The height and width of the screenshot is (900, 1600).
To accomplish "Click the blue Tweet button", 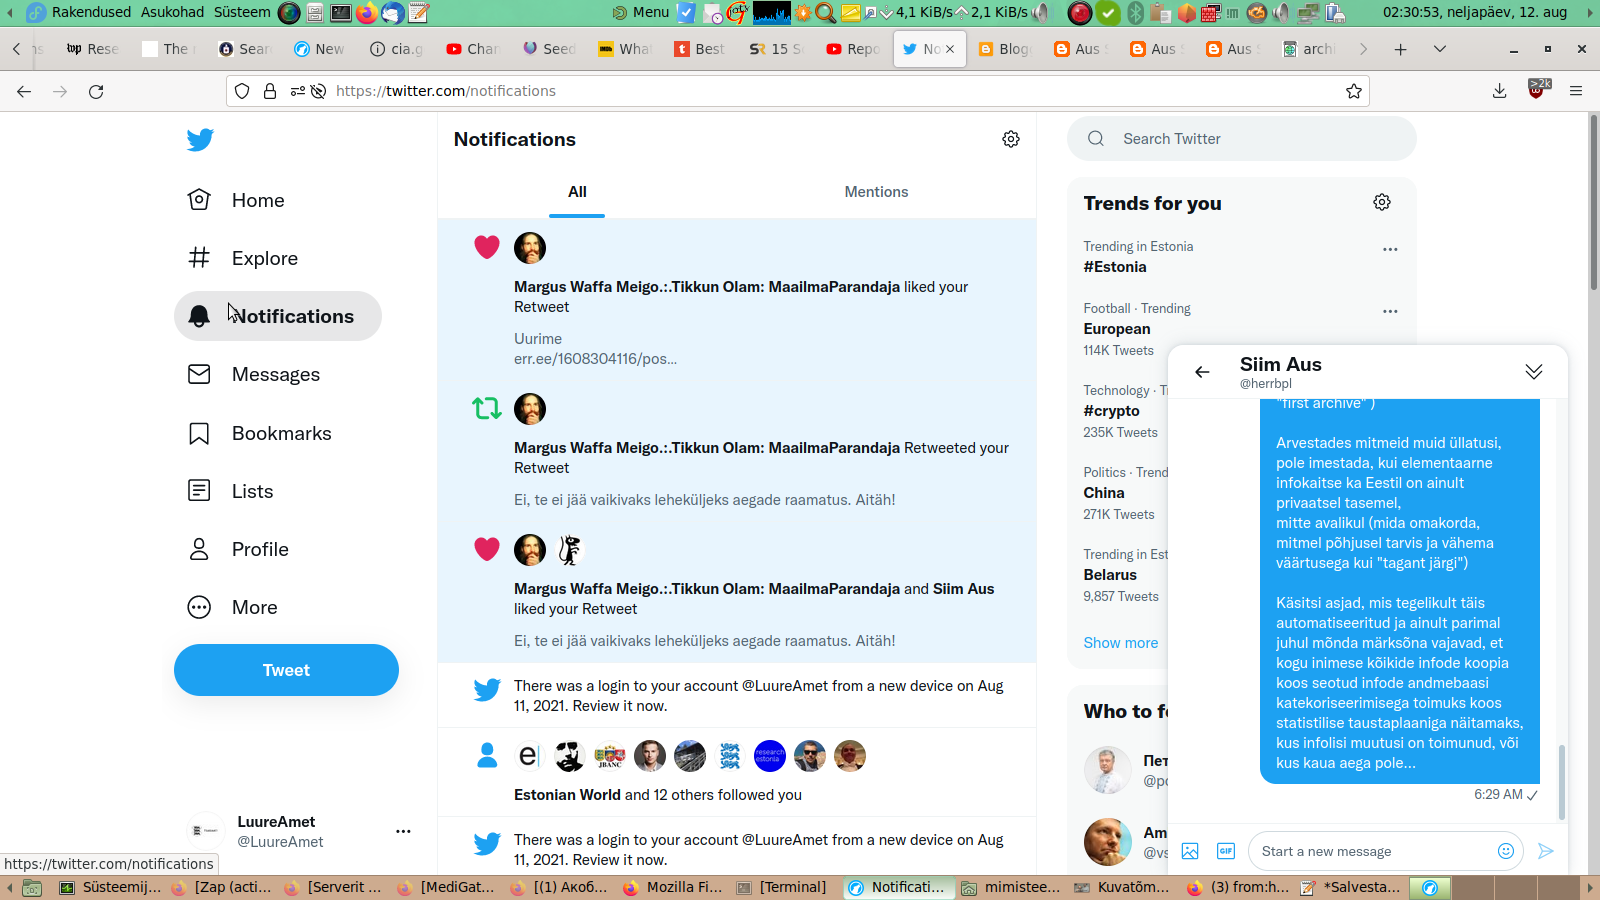I will click(286, 670).
